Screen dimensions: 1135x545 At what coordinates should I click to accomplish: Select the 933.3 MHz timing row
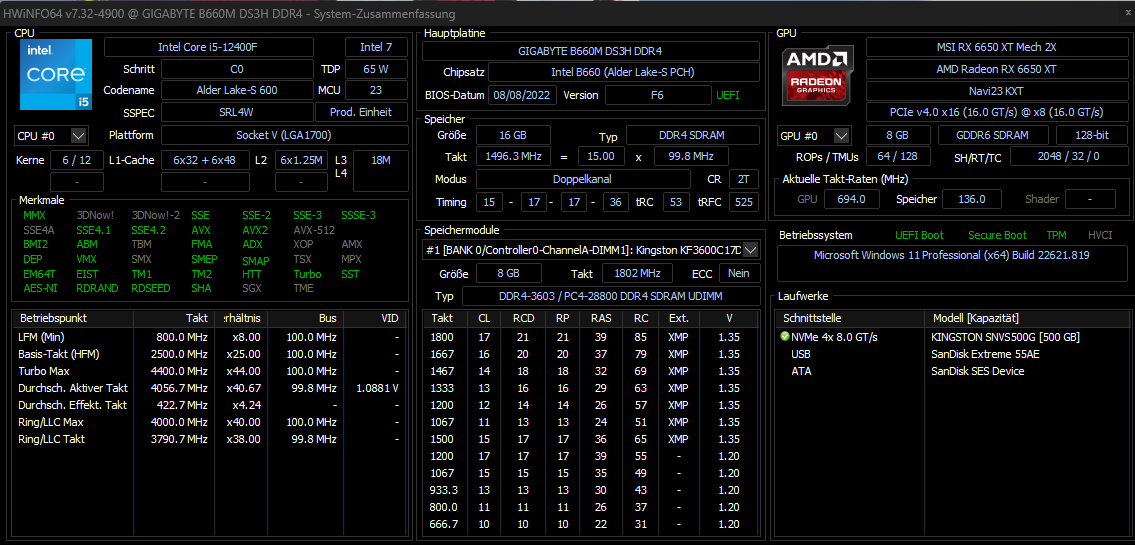591,490
